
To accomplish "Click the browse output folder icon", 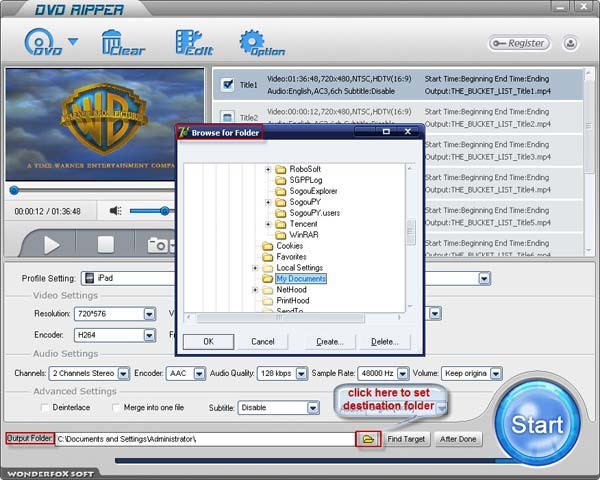I will (x=368, y=439).
